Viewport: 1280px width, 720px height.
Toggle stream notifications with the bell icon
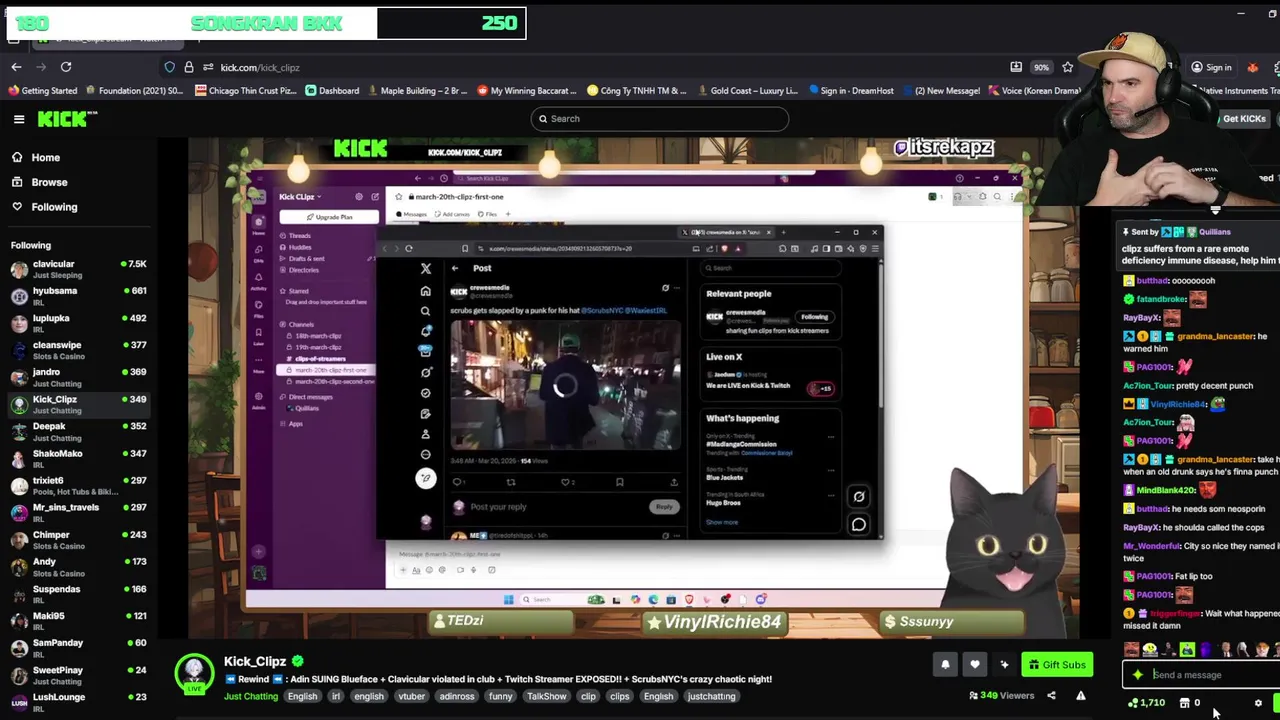(945, 665)
